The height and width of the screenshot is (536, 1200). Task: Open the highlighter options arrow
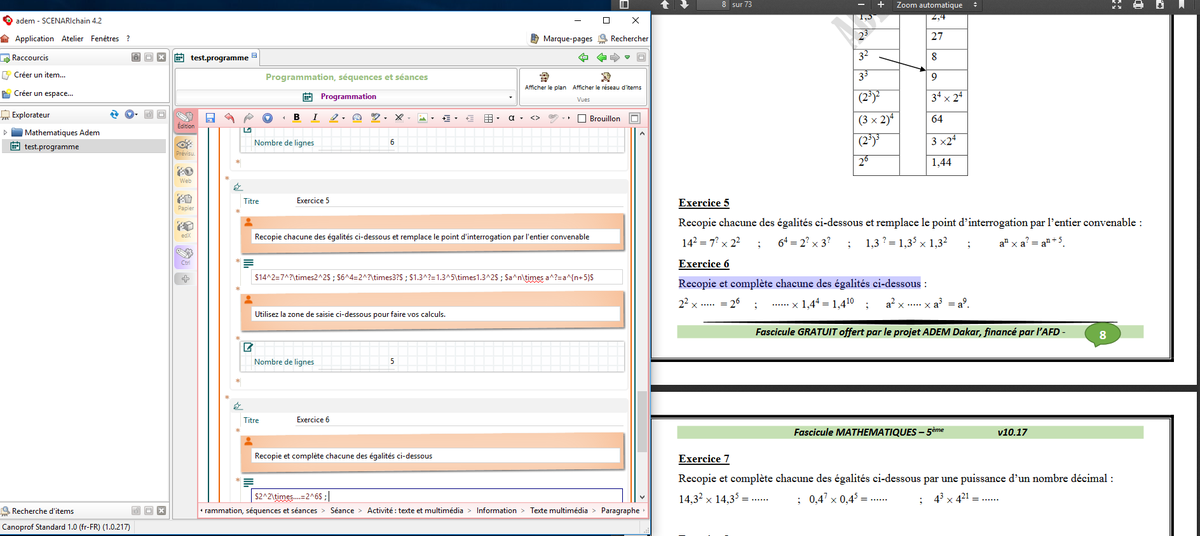point(343,118)
